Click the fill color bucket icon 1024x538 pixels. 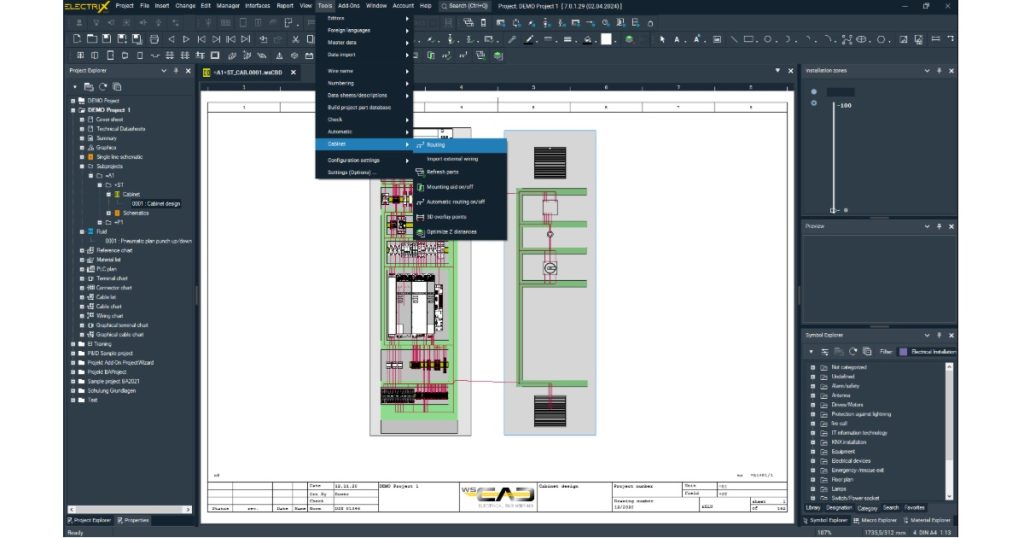click(588, 39)
